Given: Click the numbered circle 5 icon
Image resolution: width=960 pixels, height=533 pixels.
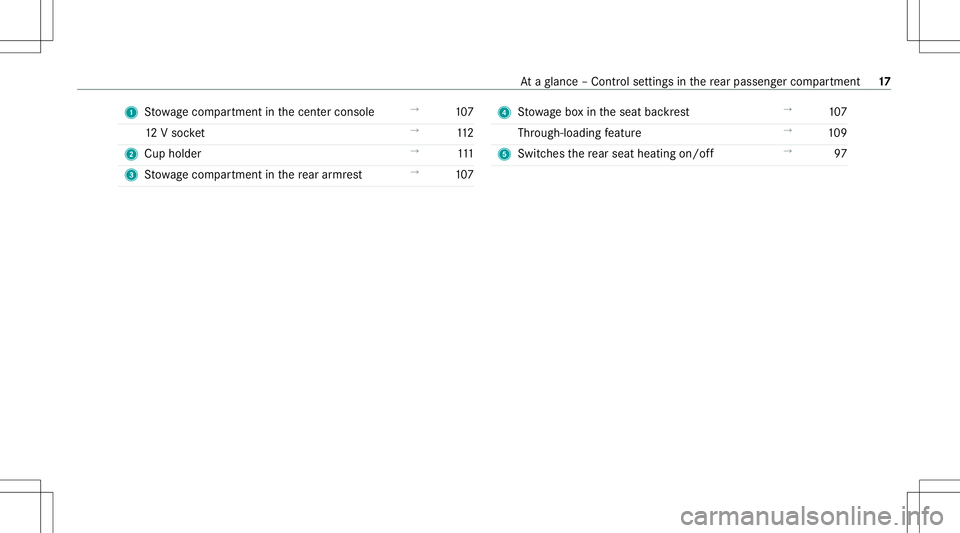Looking at the screenshot, I should (x=504, y=154).
